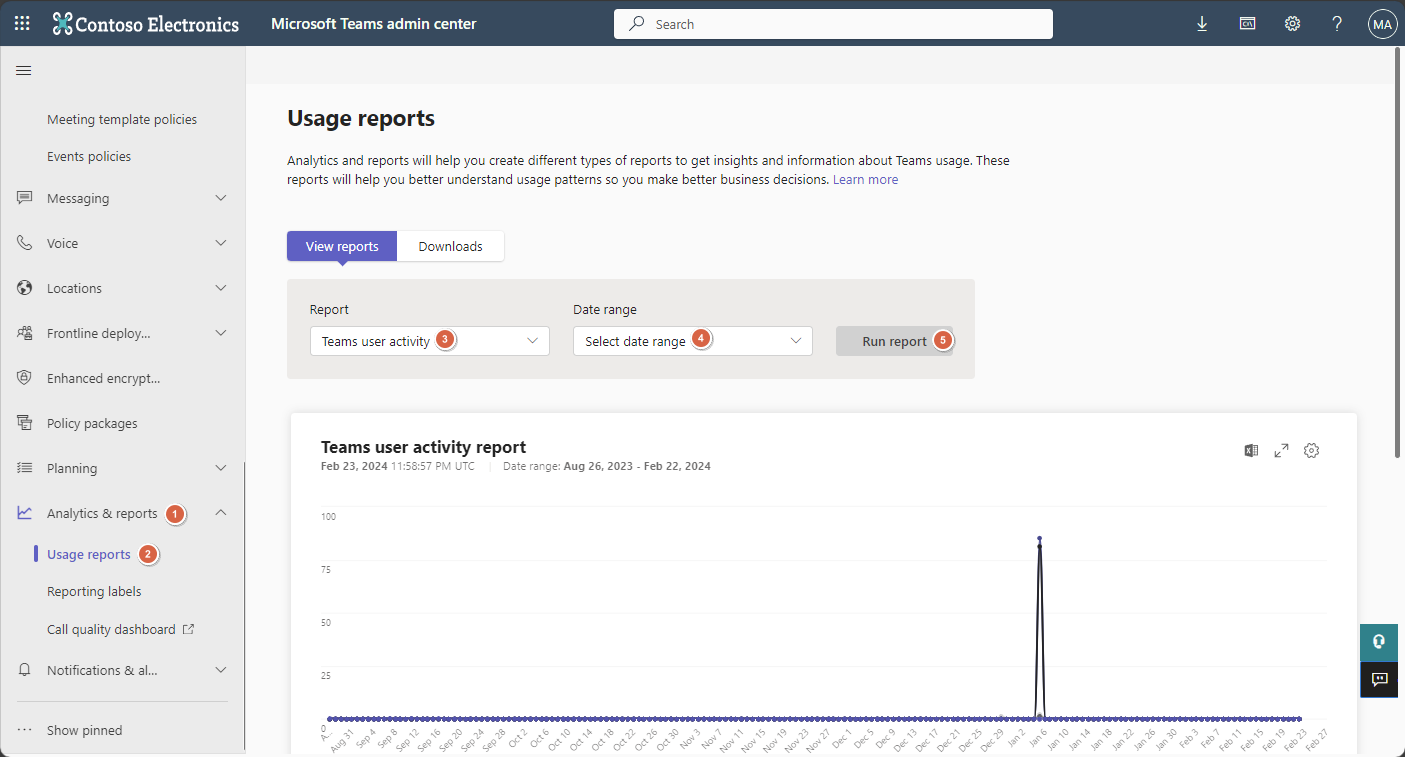Click the Run report button
This screenshot has height=757, width=1405.
pos(894,341)
